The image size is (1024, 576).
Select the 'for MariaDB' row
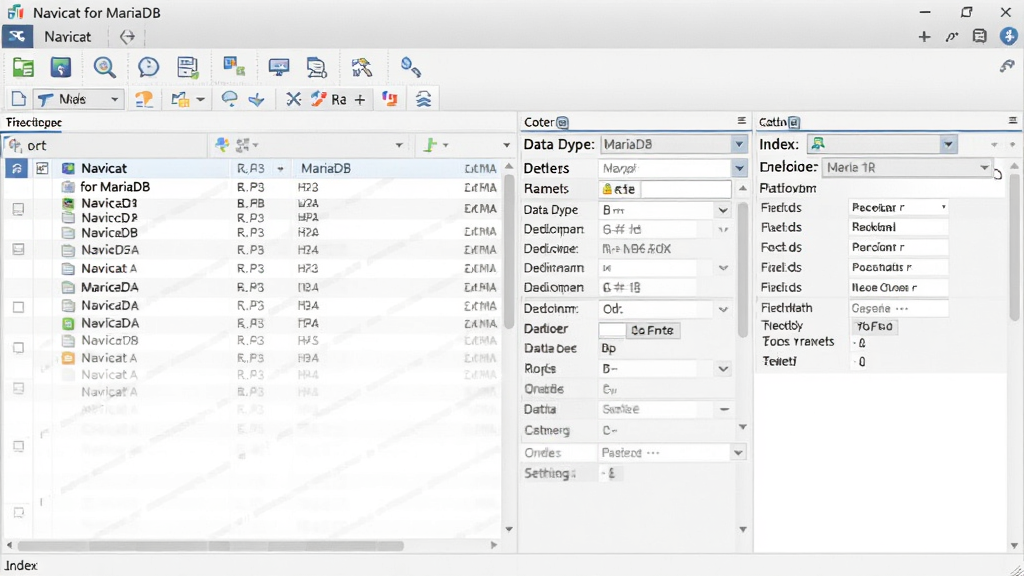253,187
